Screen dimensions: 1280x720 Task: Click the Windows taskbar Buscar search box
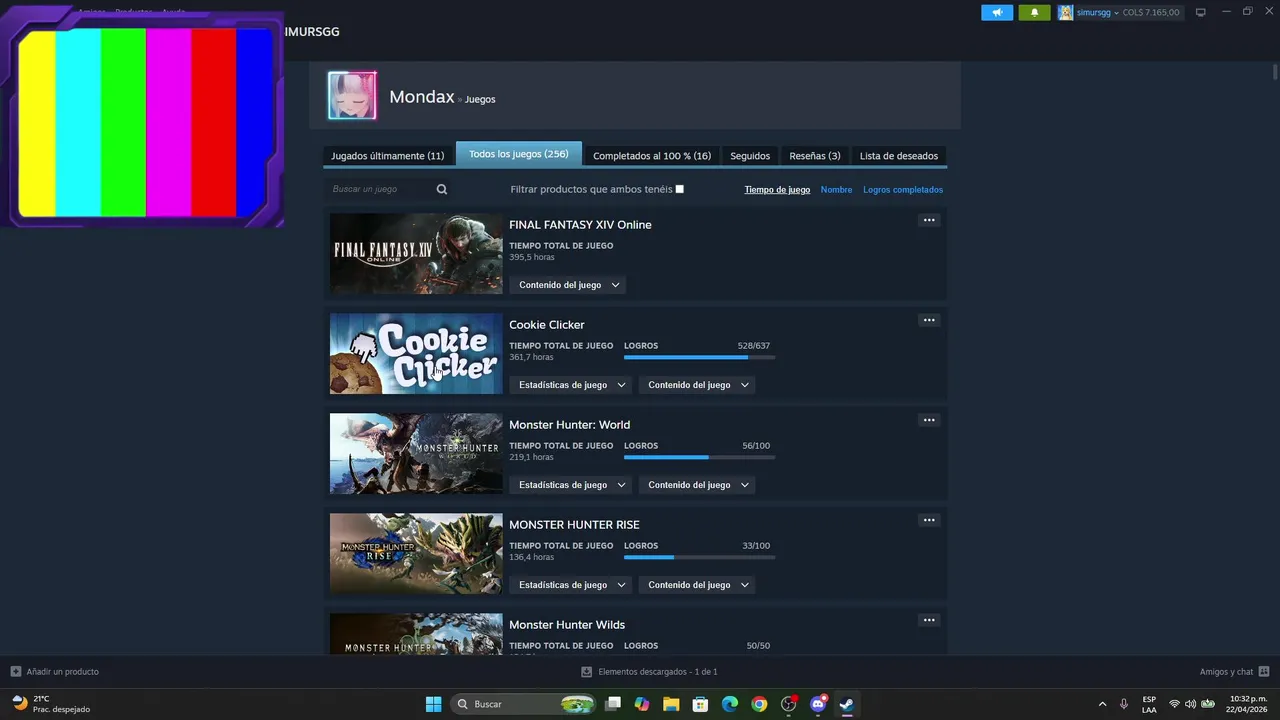tap(524, 704)
